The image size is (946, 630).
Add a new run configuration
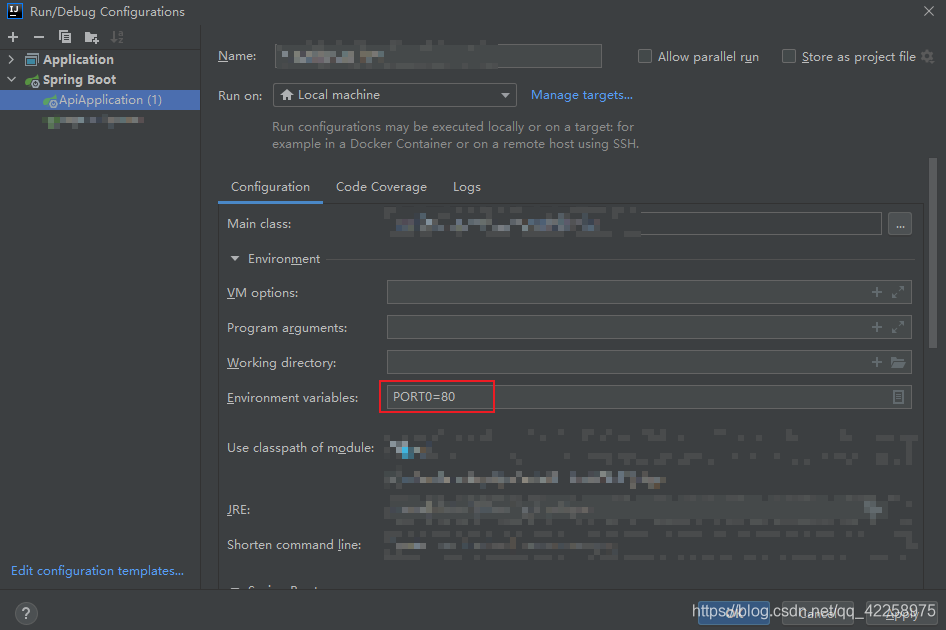point(12,36)
